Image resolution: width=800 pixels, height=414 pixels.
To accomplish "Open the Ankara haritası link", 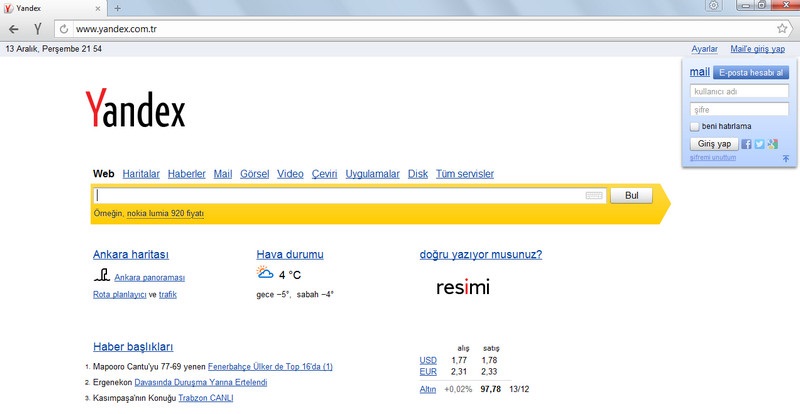I will [x=131, y=254].
